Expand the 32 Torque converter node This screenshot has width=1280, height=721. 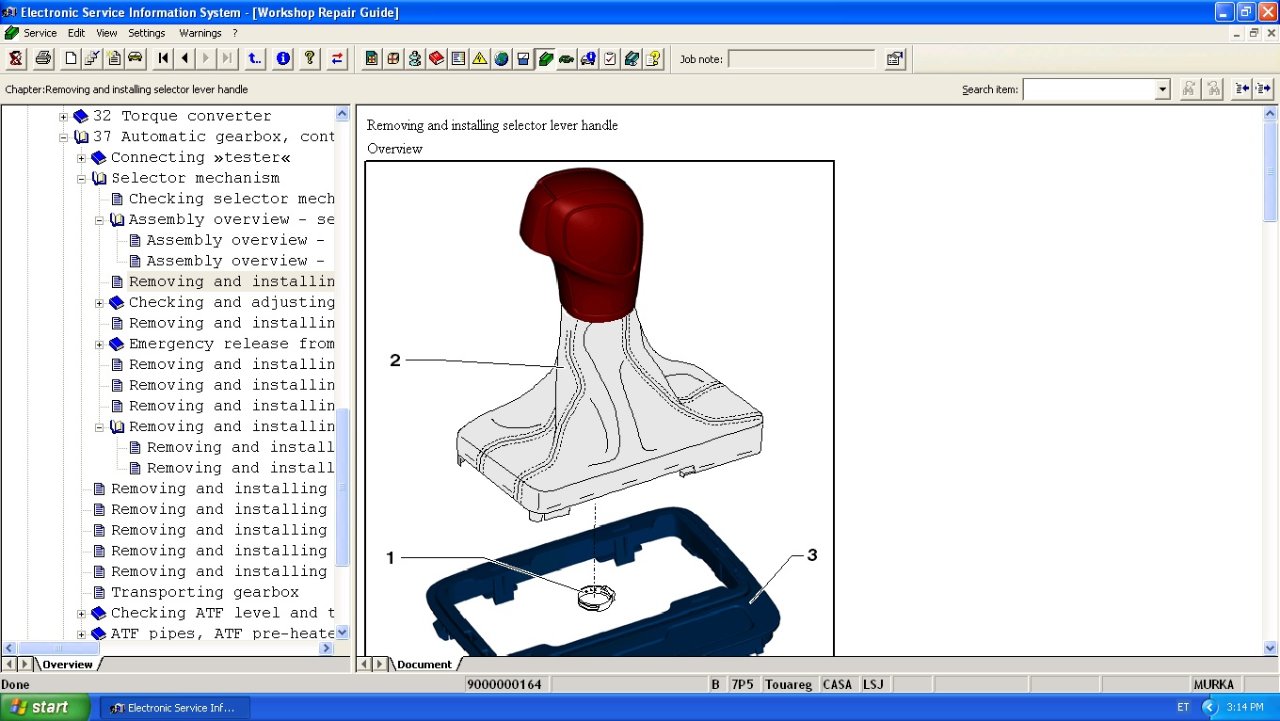tap(64, 117)
